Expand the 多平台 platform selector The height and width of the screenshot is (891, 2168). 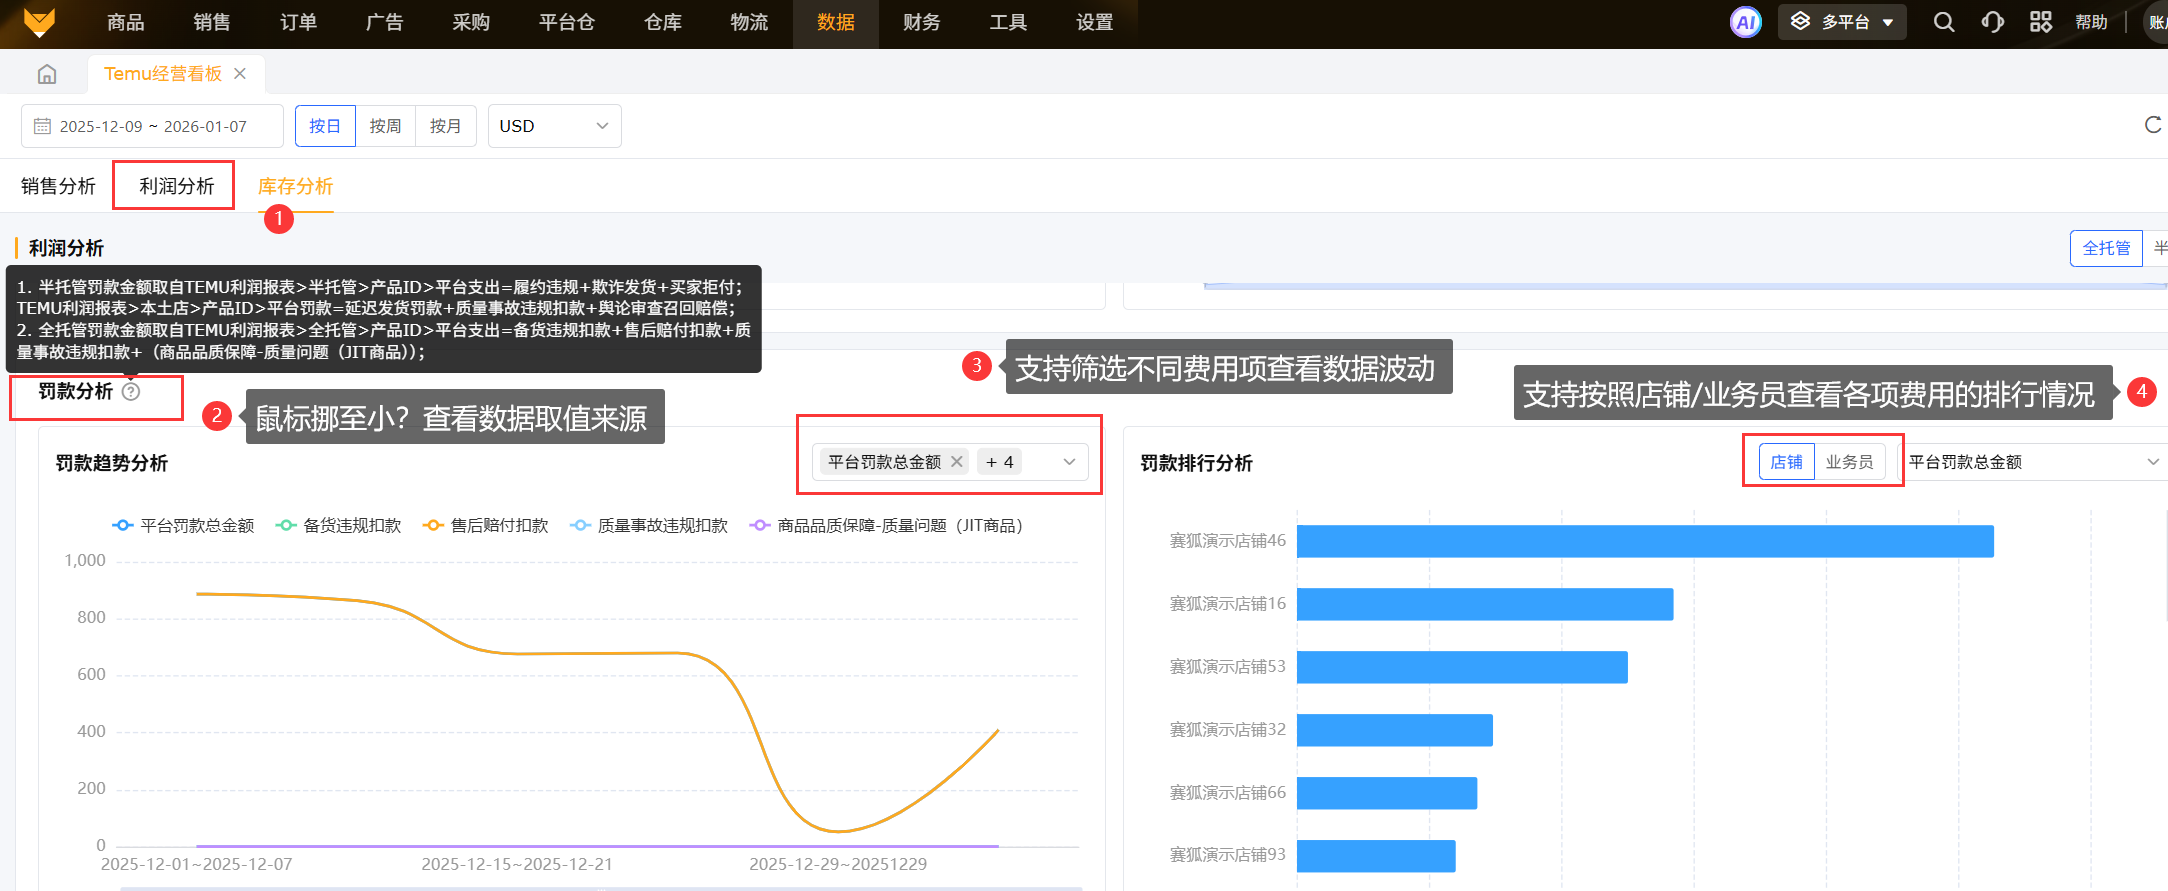[x=1841, y=22]
